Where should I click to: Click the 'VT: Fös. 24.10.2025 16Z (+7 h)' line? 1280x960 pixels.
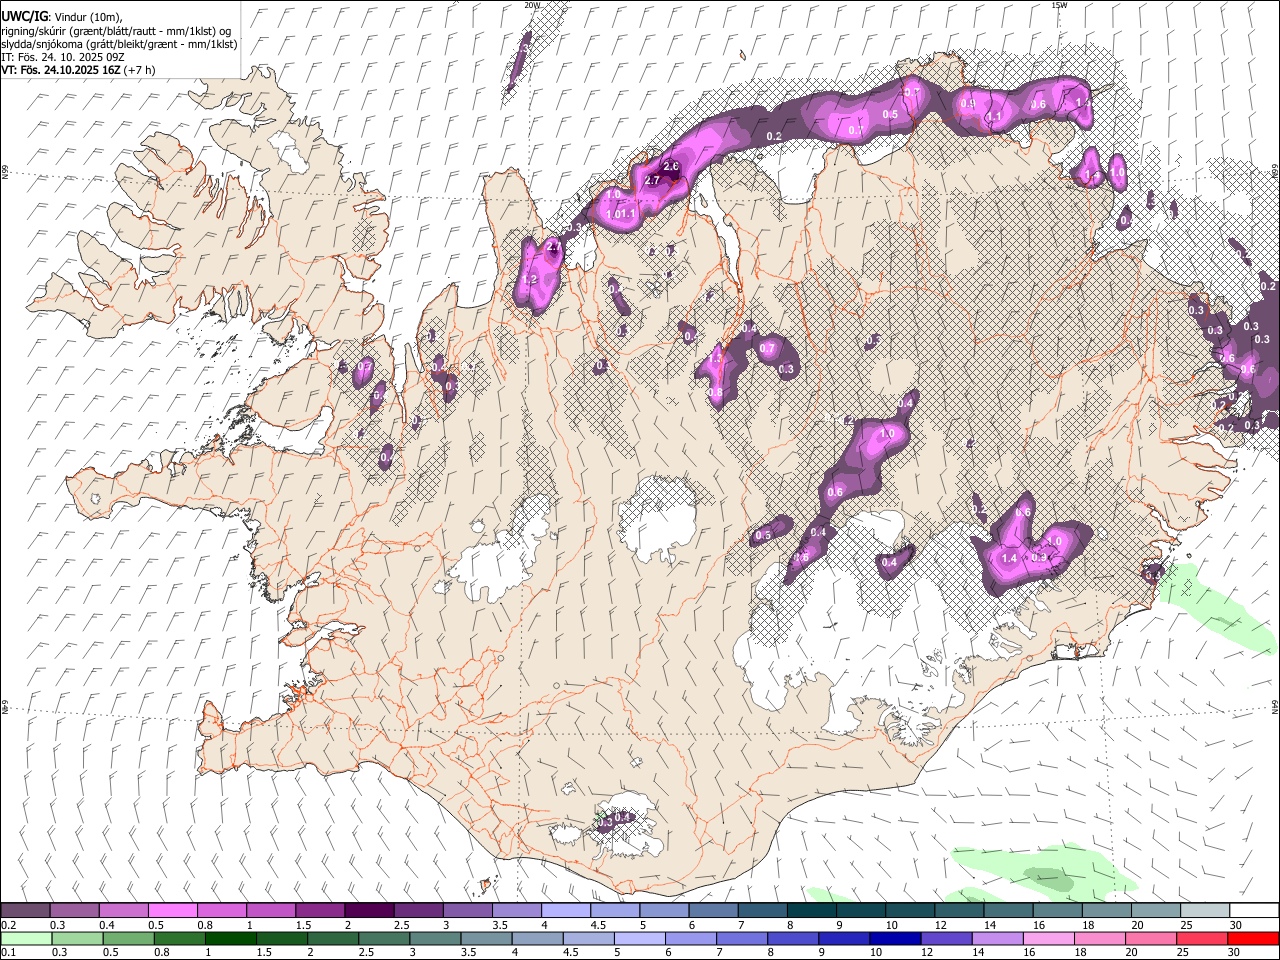pos(78,70)
